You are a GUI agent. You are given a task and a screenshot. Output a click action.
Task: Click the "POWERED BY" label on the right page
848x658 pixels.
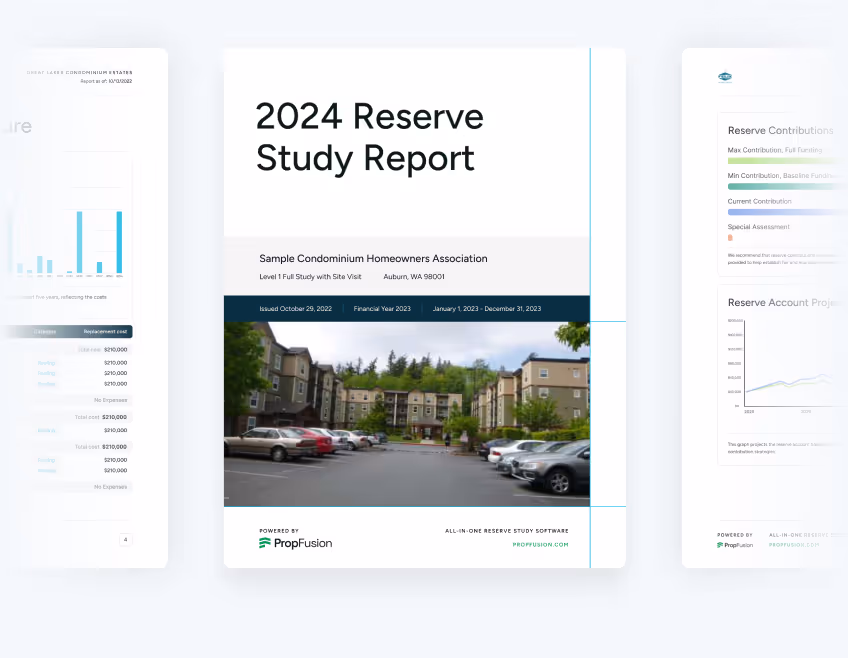click(x=734, y=535)
